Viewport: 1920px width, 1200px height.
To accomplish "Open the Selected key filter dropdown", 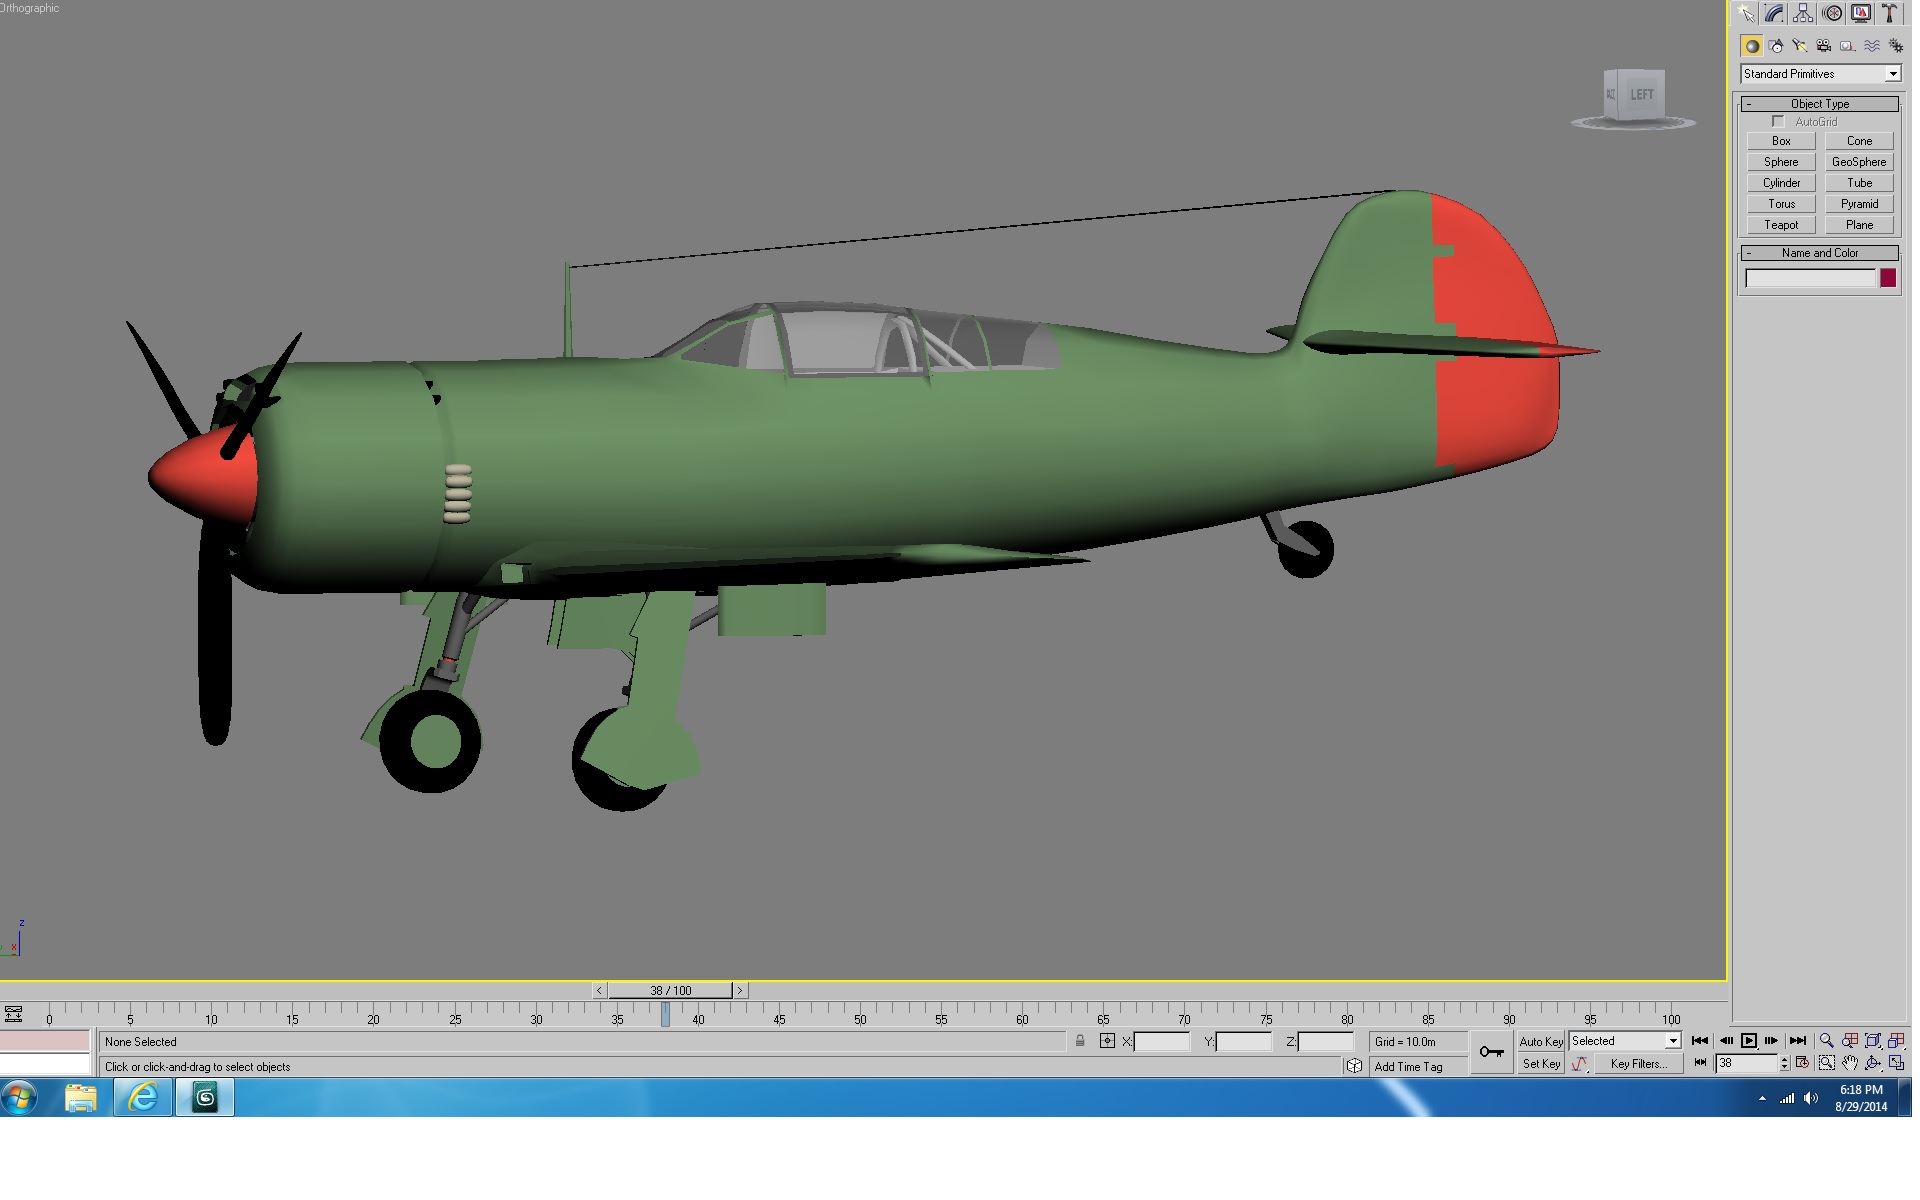I will click(1625, 1042).
